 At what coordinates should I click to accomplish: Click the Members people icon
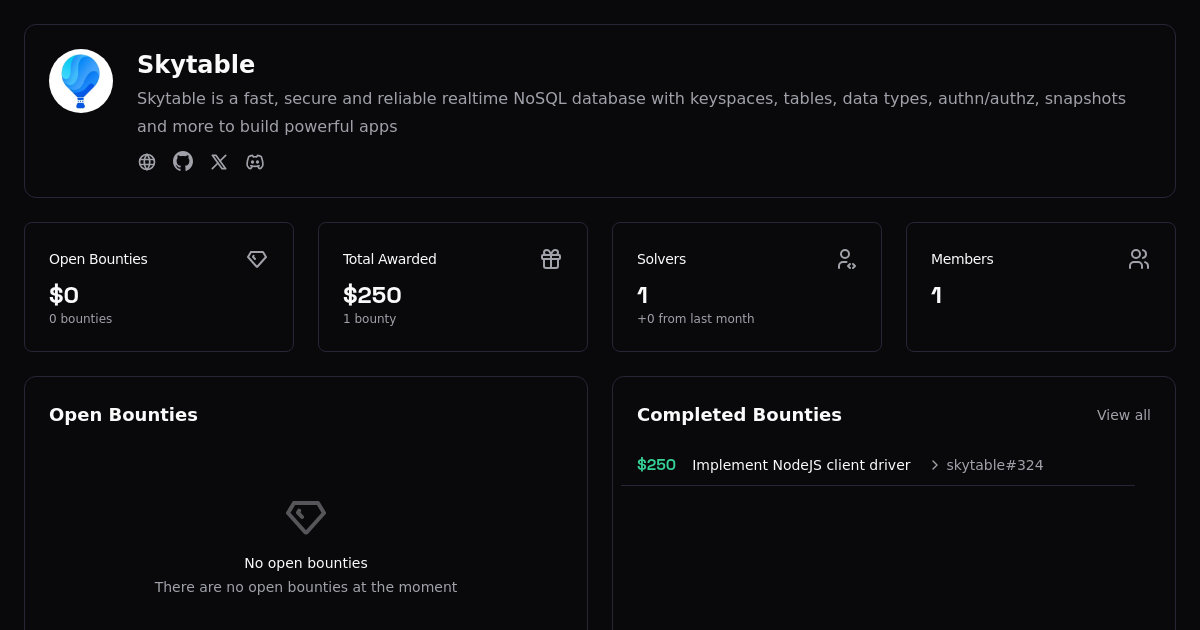click(x=1139, y=259)
